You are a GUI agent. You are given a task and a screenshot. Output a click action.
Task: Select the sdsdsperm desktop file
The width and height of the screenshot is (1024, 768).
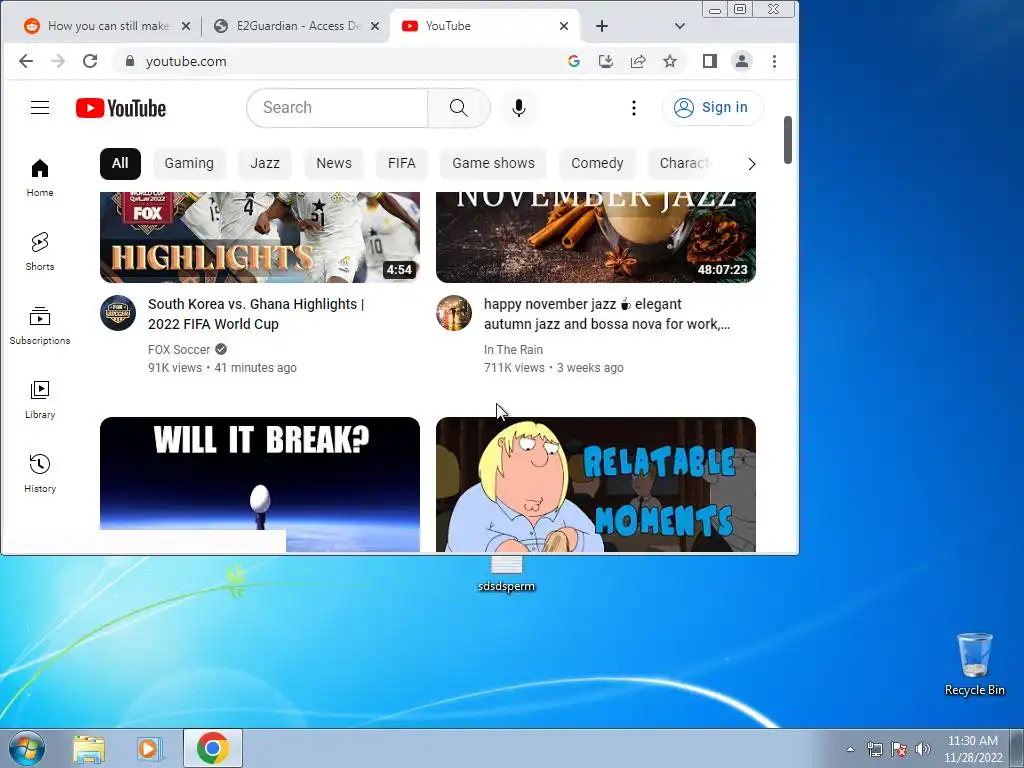506,573
